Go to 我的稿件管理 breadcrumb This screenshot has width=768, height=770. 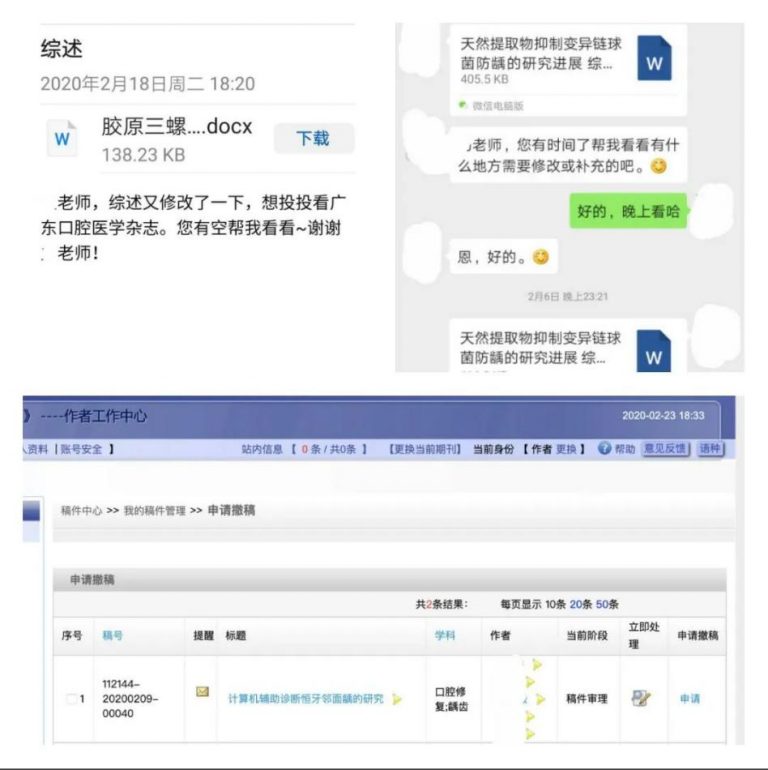click(x=154, y=510)
